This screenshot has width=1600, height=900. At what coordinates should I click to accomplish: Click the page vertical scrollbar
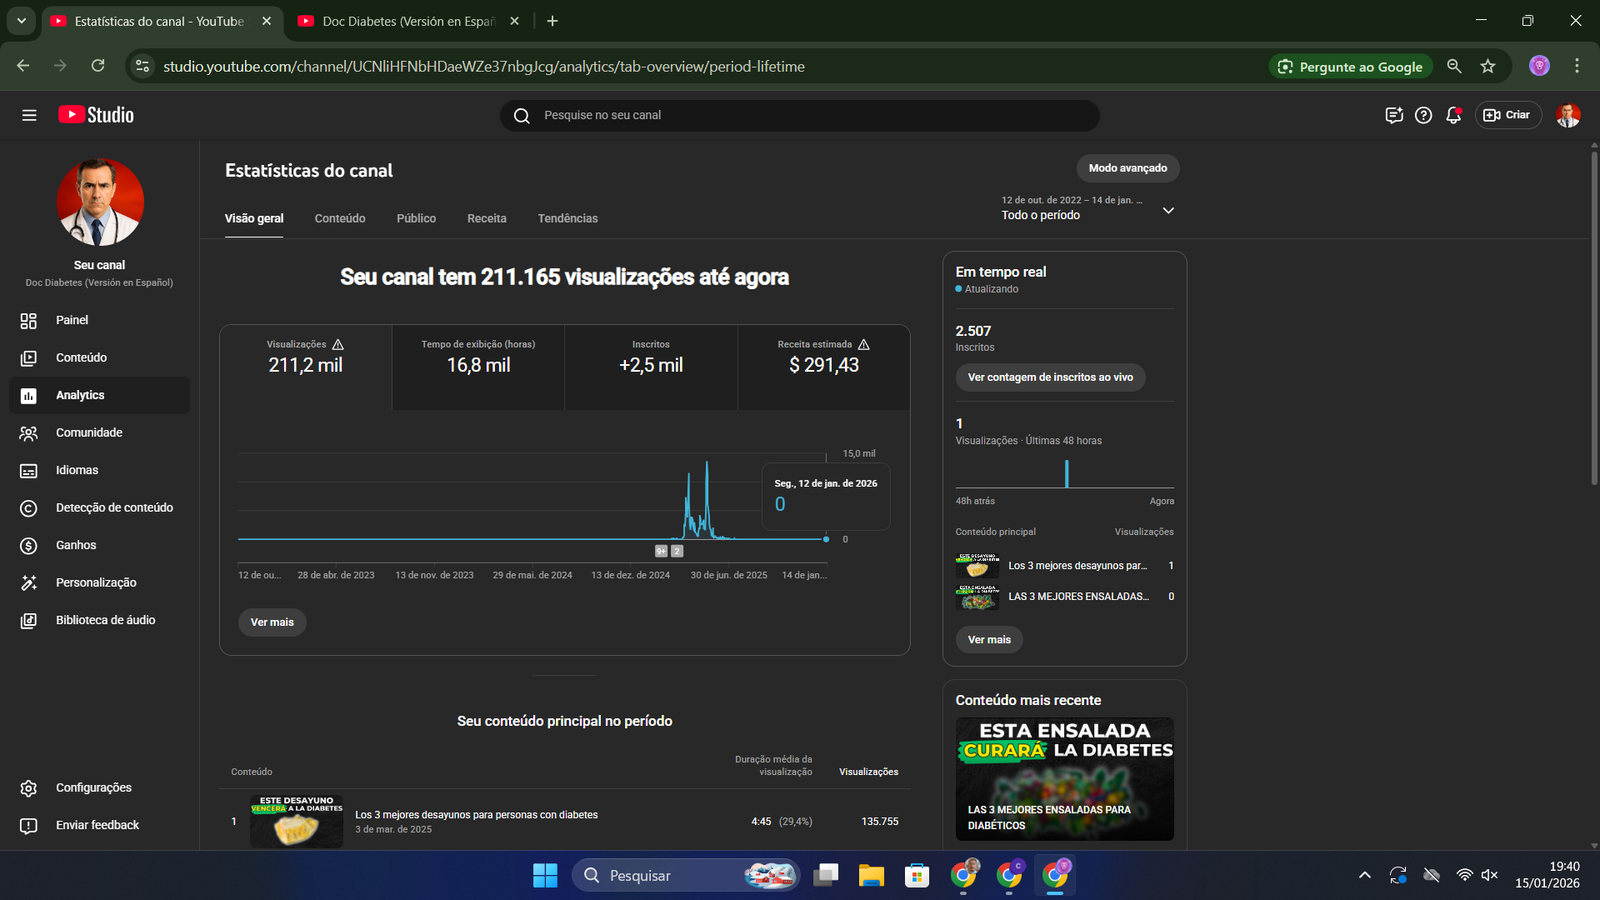click(1594, 320)
